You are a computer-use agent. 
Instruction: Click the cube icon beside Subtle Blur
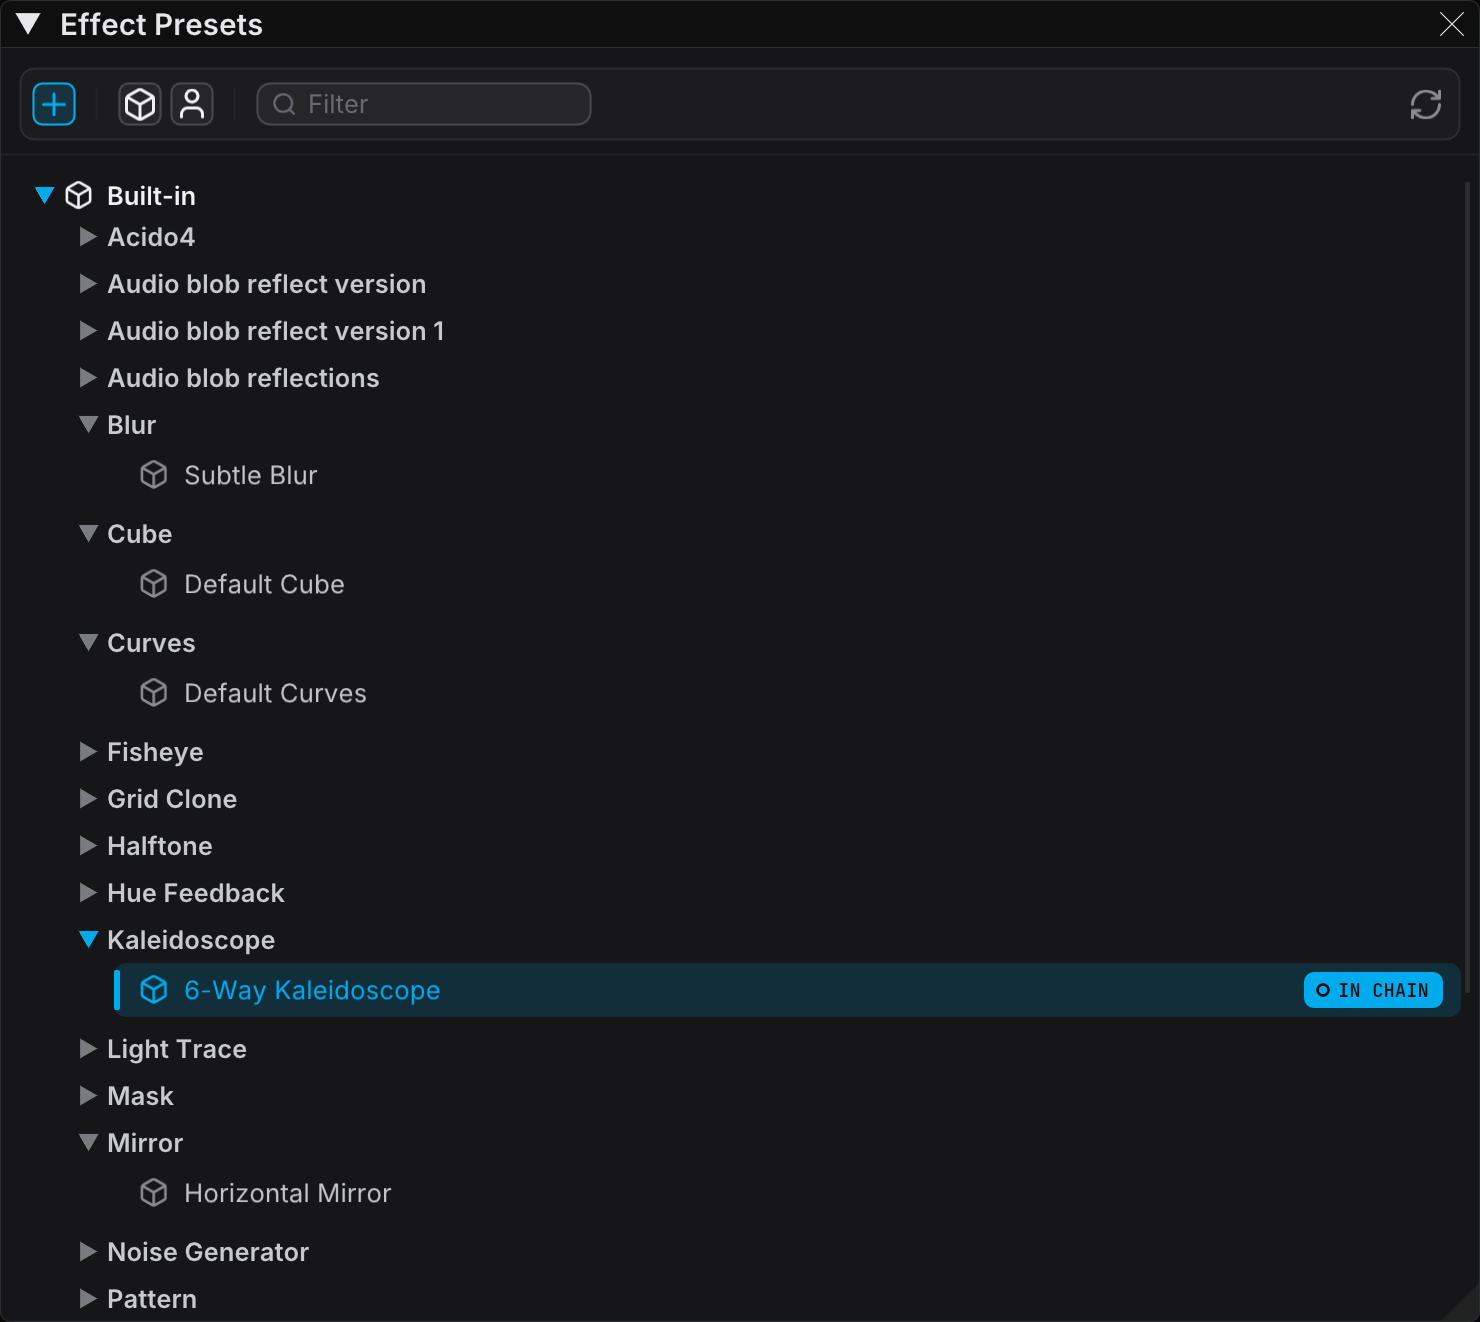tap(154, 475)
